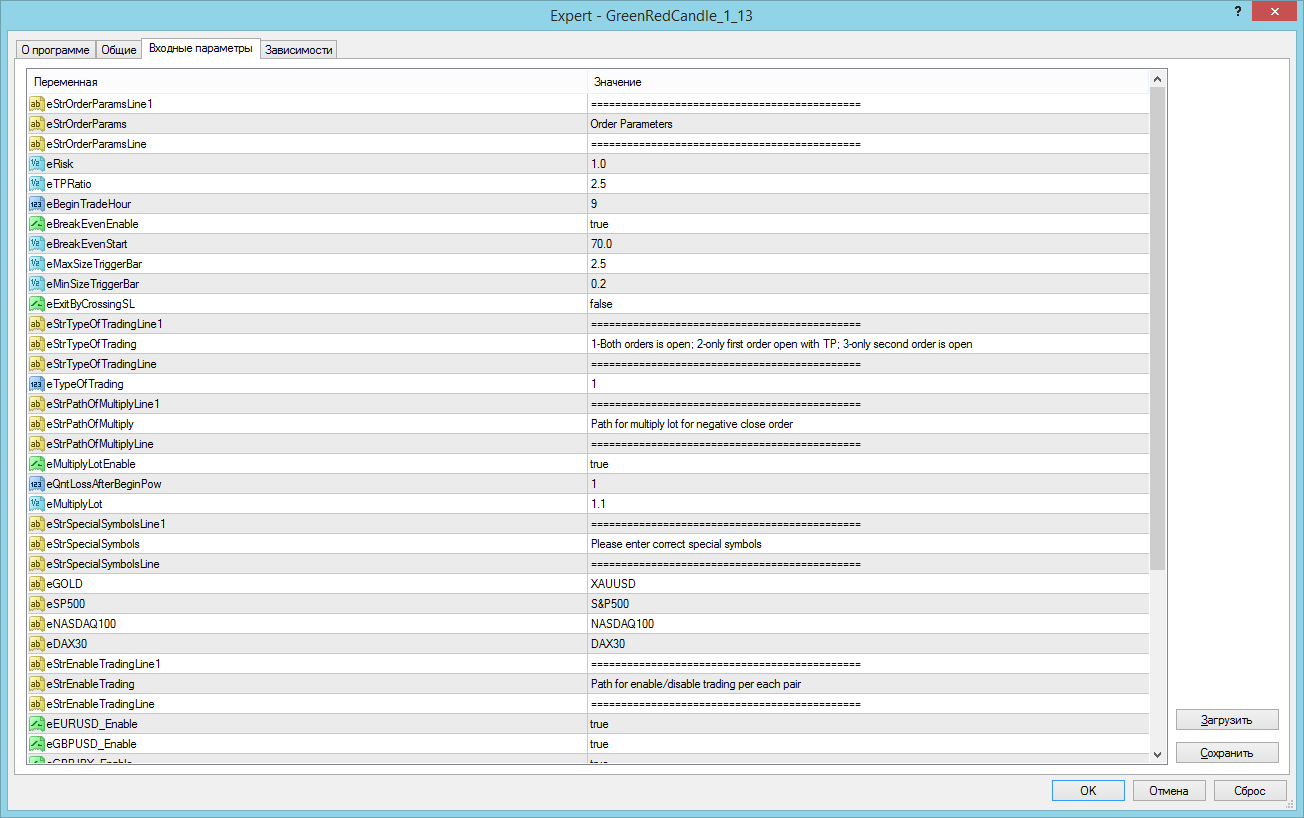Viewport: 1304px width, 818px height.
Task: Click the boolean icon next to eEURUSD_Enable
Action: point(36,724)
